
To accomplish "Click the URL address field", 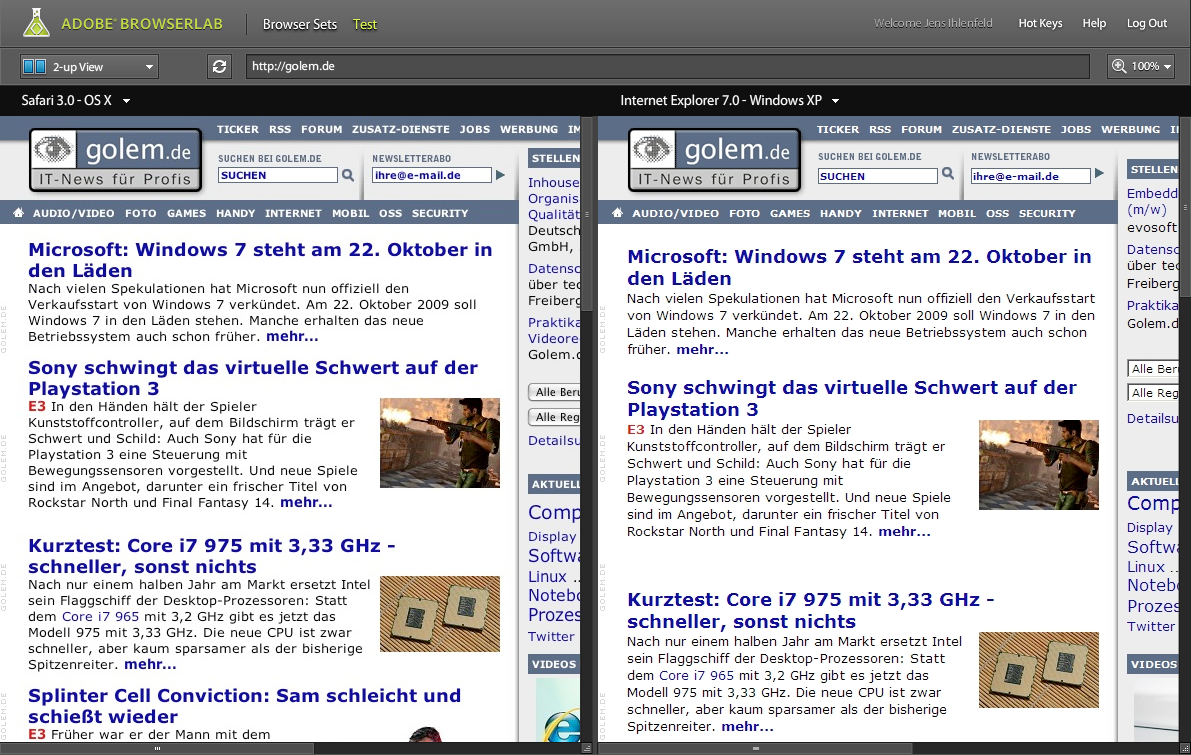I will pyautogui.click(x=667, y=66).
